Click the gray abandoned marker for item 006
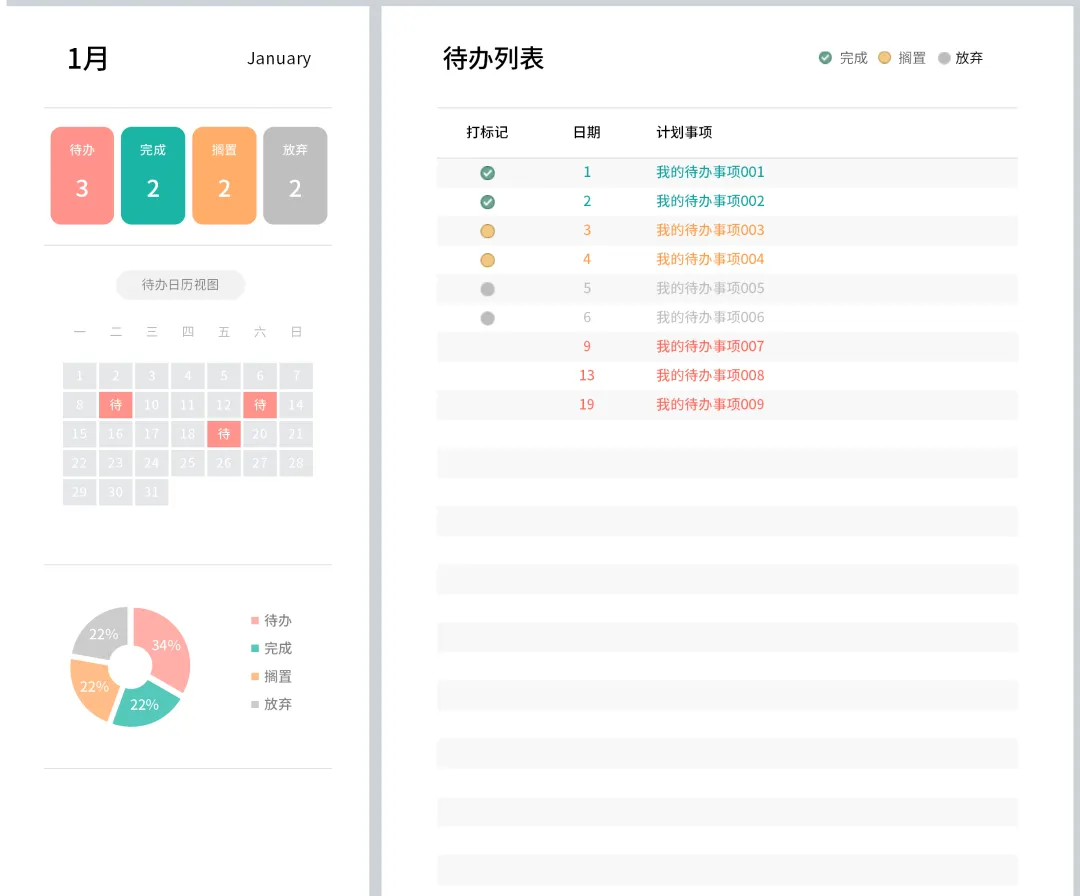This screenshot has width=1080, height=896. 488,318
